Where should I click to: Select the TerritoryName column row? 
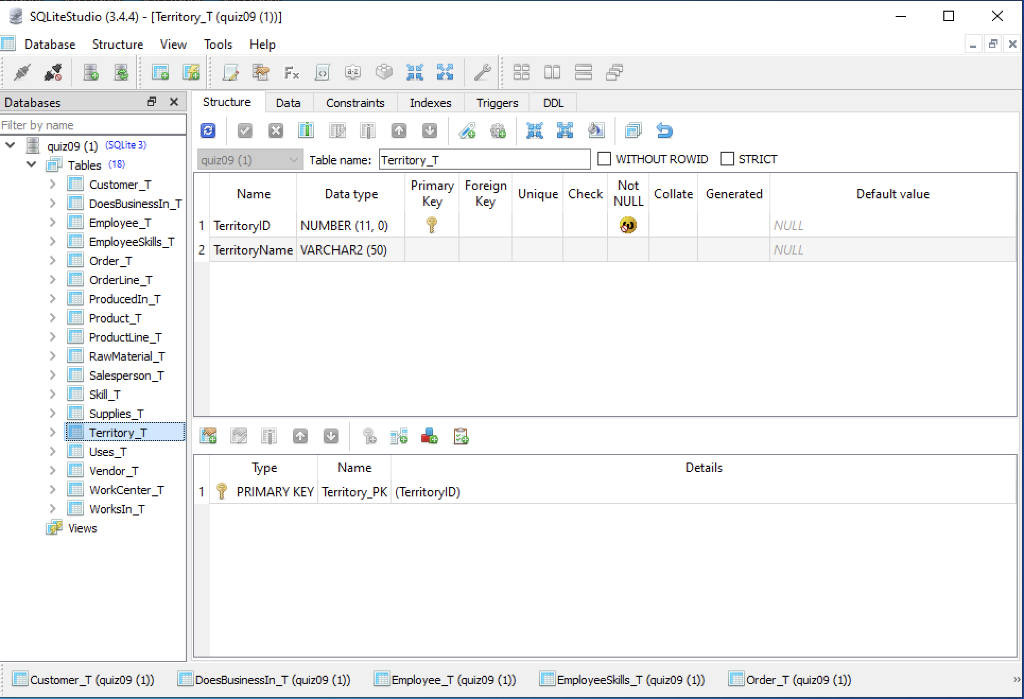tap(605, 250)
